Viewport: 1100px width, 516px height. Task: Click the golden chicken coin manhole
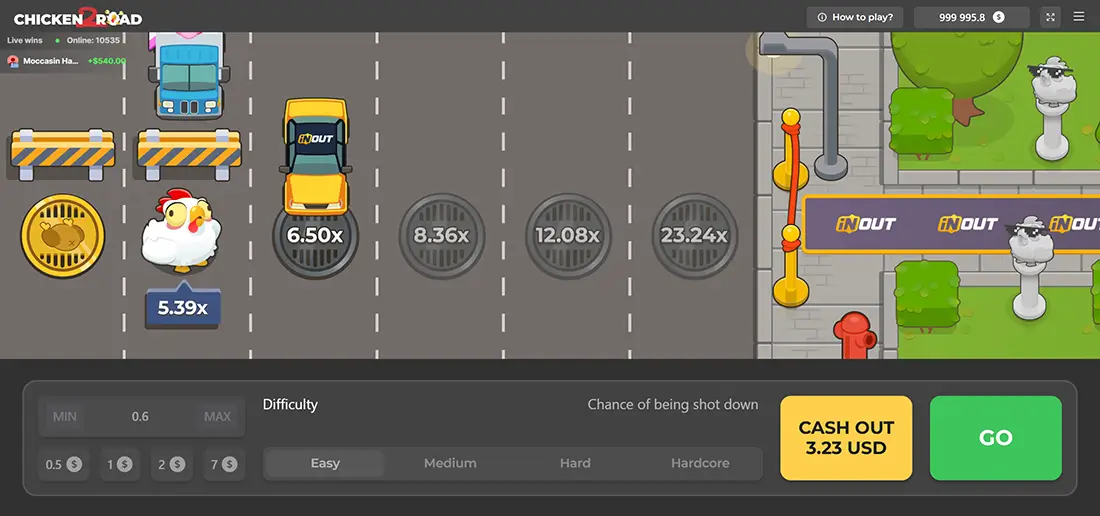point(62,236)
